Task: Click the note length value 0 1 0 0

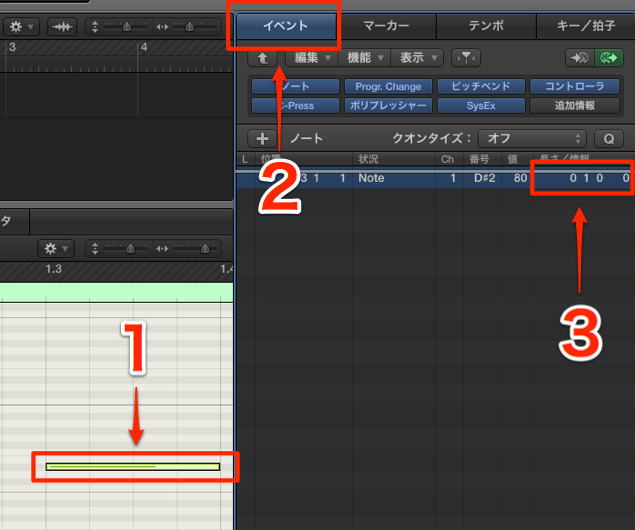Action: pyautogui.click(x=599, y=178)
